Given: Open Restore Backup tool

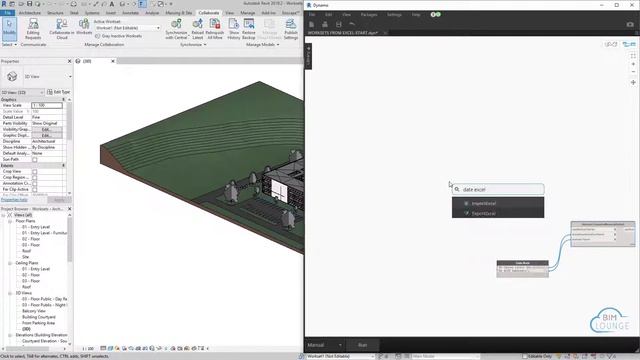Looking at the screenshot, I should coord(249,29).
